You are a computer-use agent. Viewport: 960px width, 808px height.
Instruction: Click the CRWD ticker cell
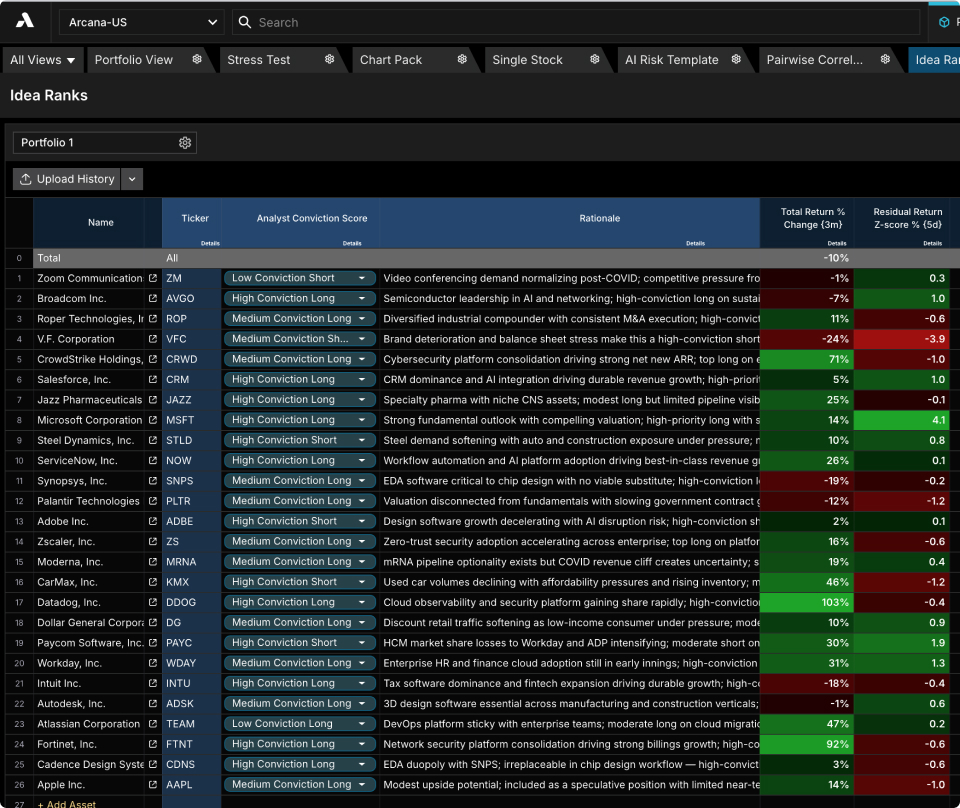[x=192, y=359]
